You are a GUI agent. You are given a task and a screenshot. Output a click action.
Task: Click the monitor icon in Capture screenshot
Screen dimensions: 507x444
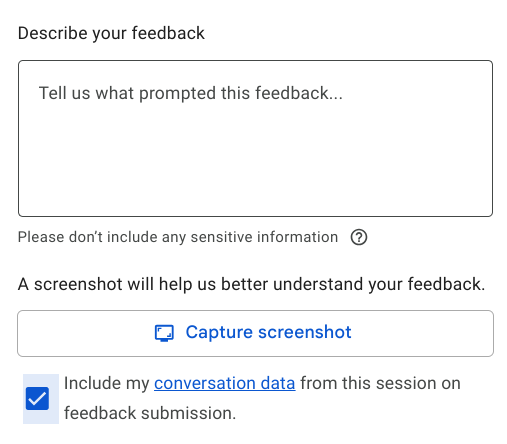click(x=164, y=333)
